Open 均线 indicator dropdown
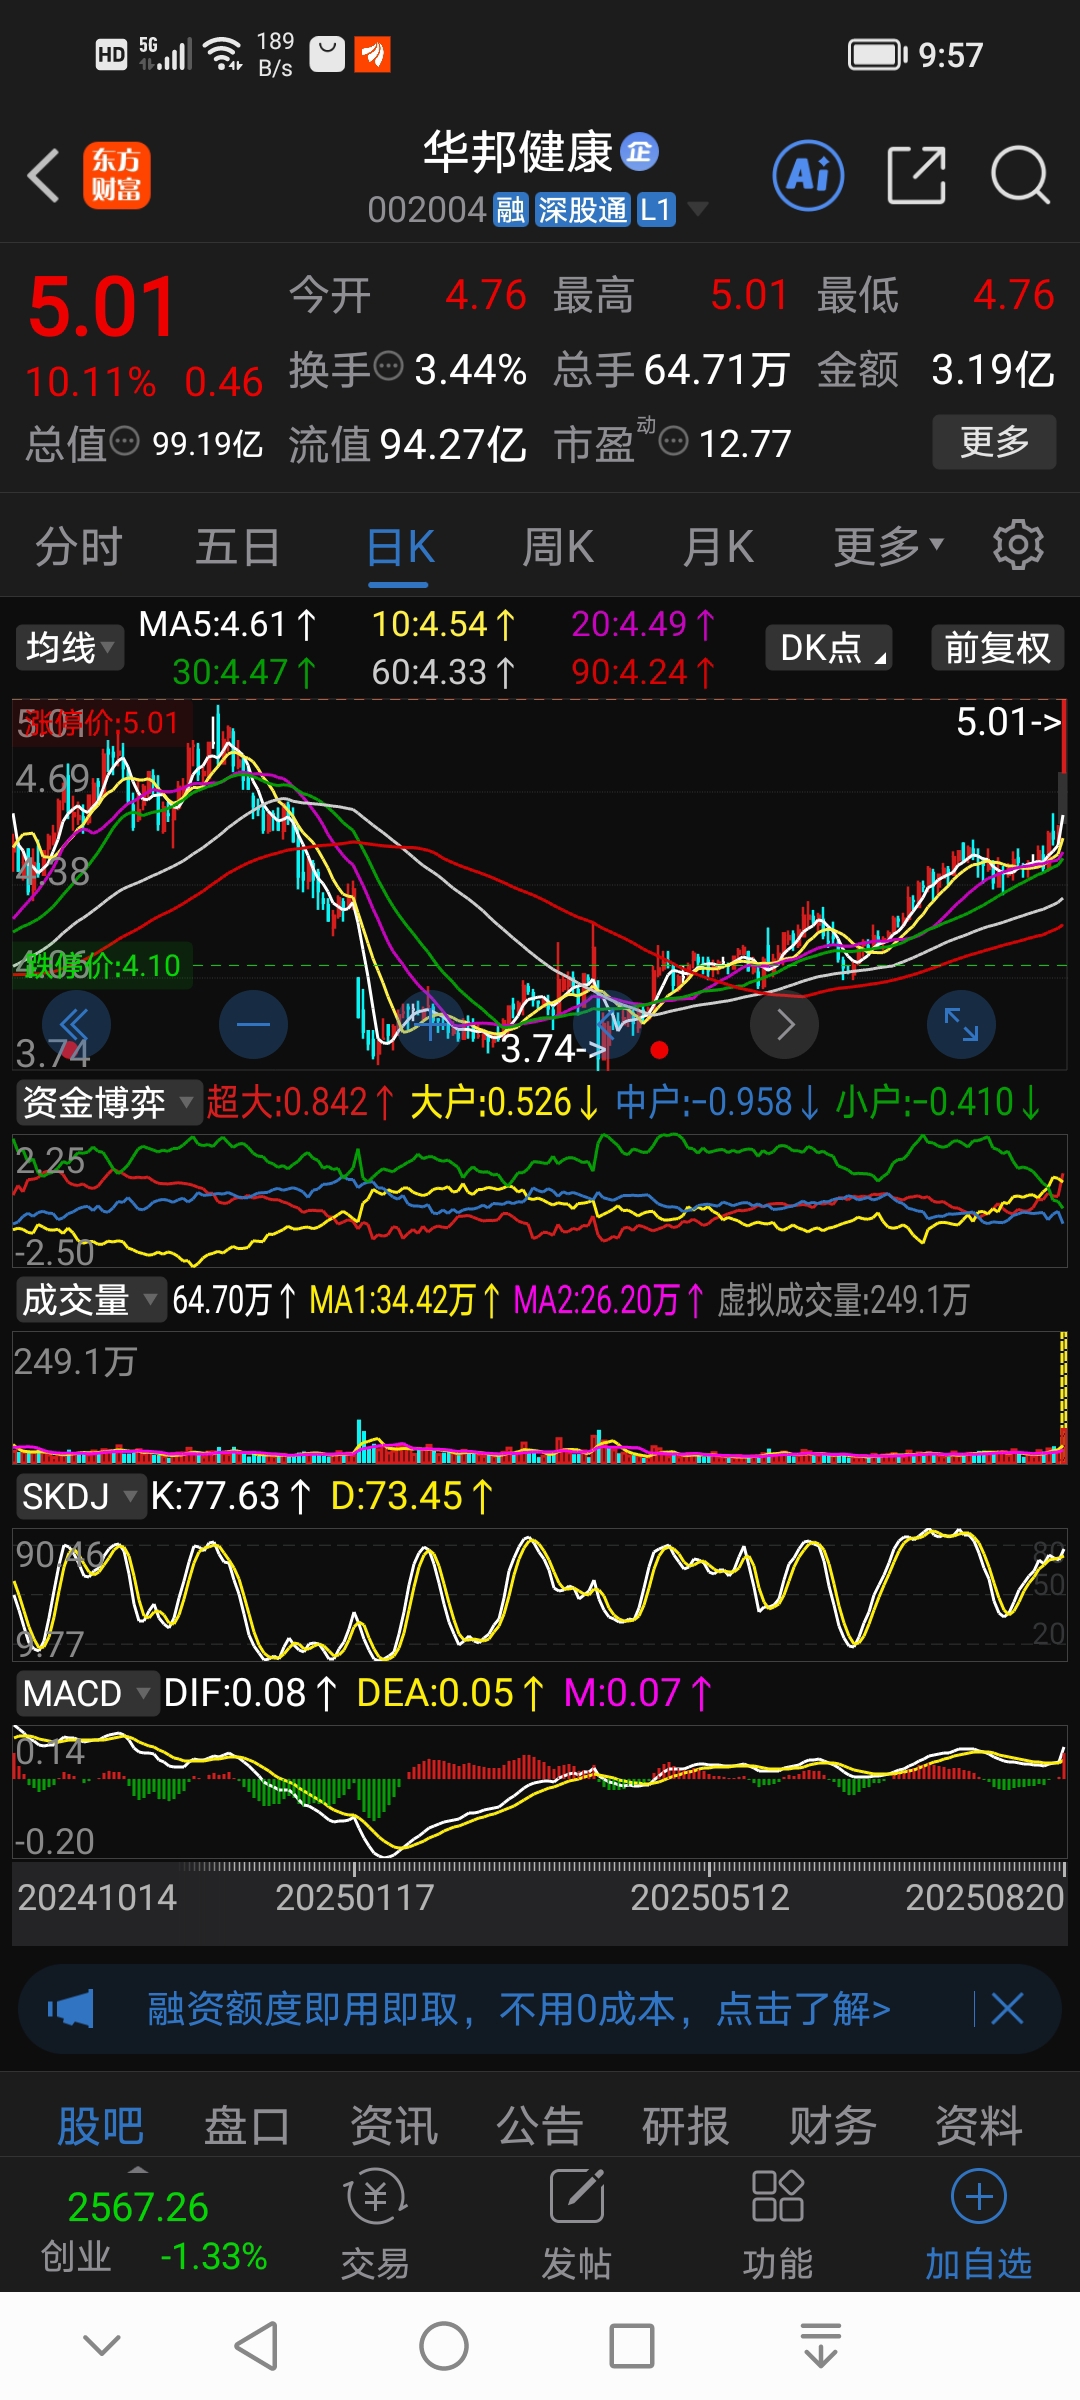The height and width of the screenshot is (2400, 1080). 69,648
